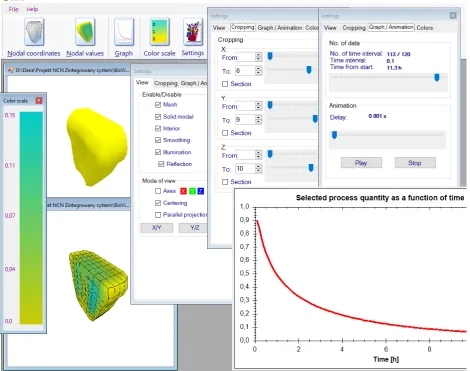Image resolution: width=470 pixels, height=371 pixels.
Task: Click the X/Y view button
Action: click(x=157, y=228)
